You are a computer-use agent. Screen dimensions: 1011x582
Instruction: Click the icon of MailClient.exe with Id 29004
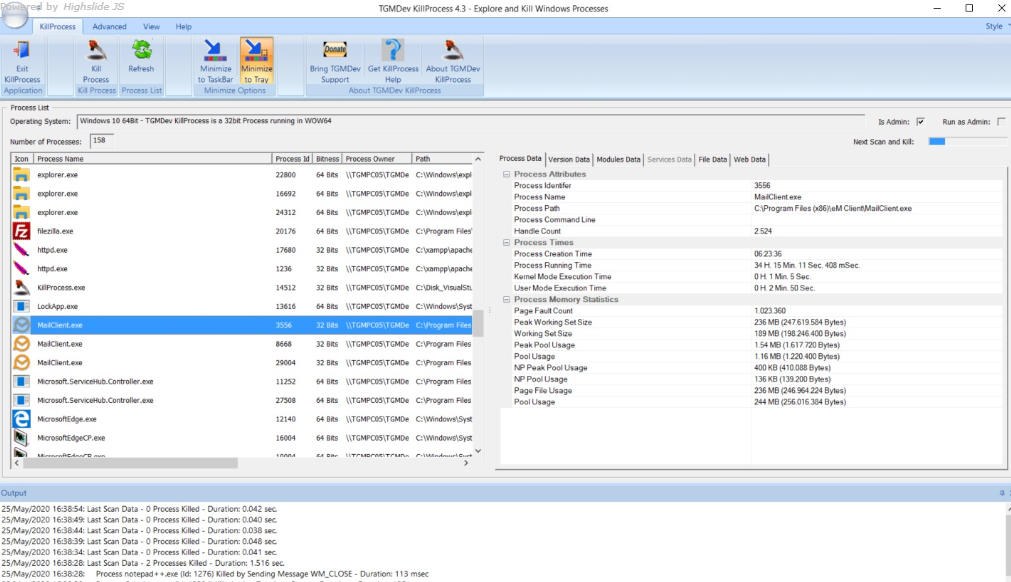pyautogui.click(x=21, y=362)
